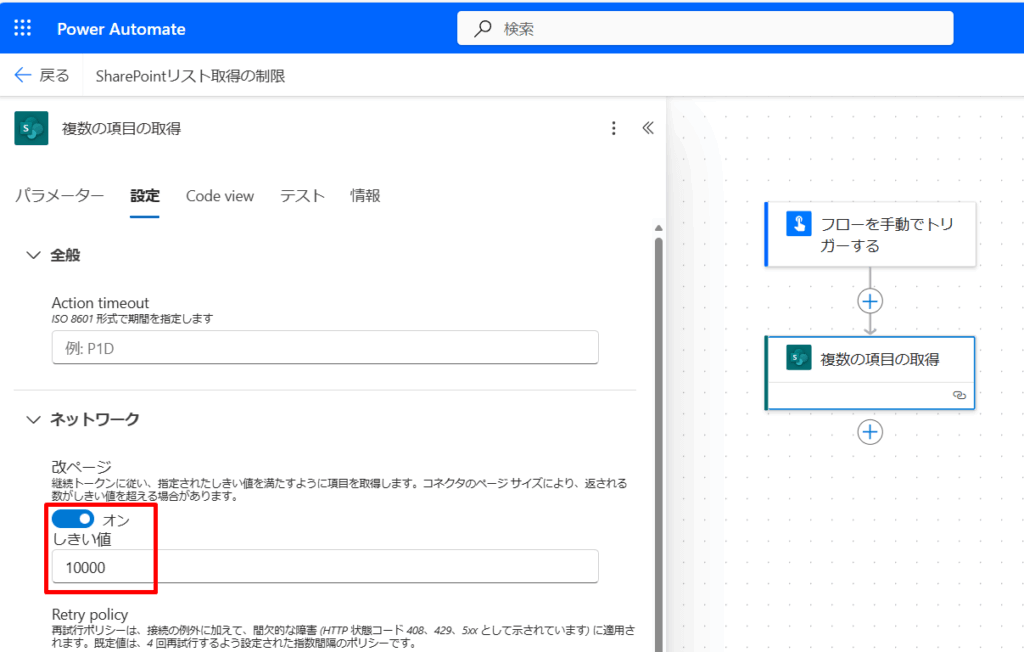This screenshot has width=1024, height=652.
Task: Turn off the 改ページ pagination toggle
Action: tap(72, 519)
